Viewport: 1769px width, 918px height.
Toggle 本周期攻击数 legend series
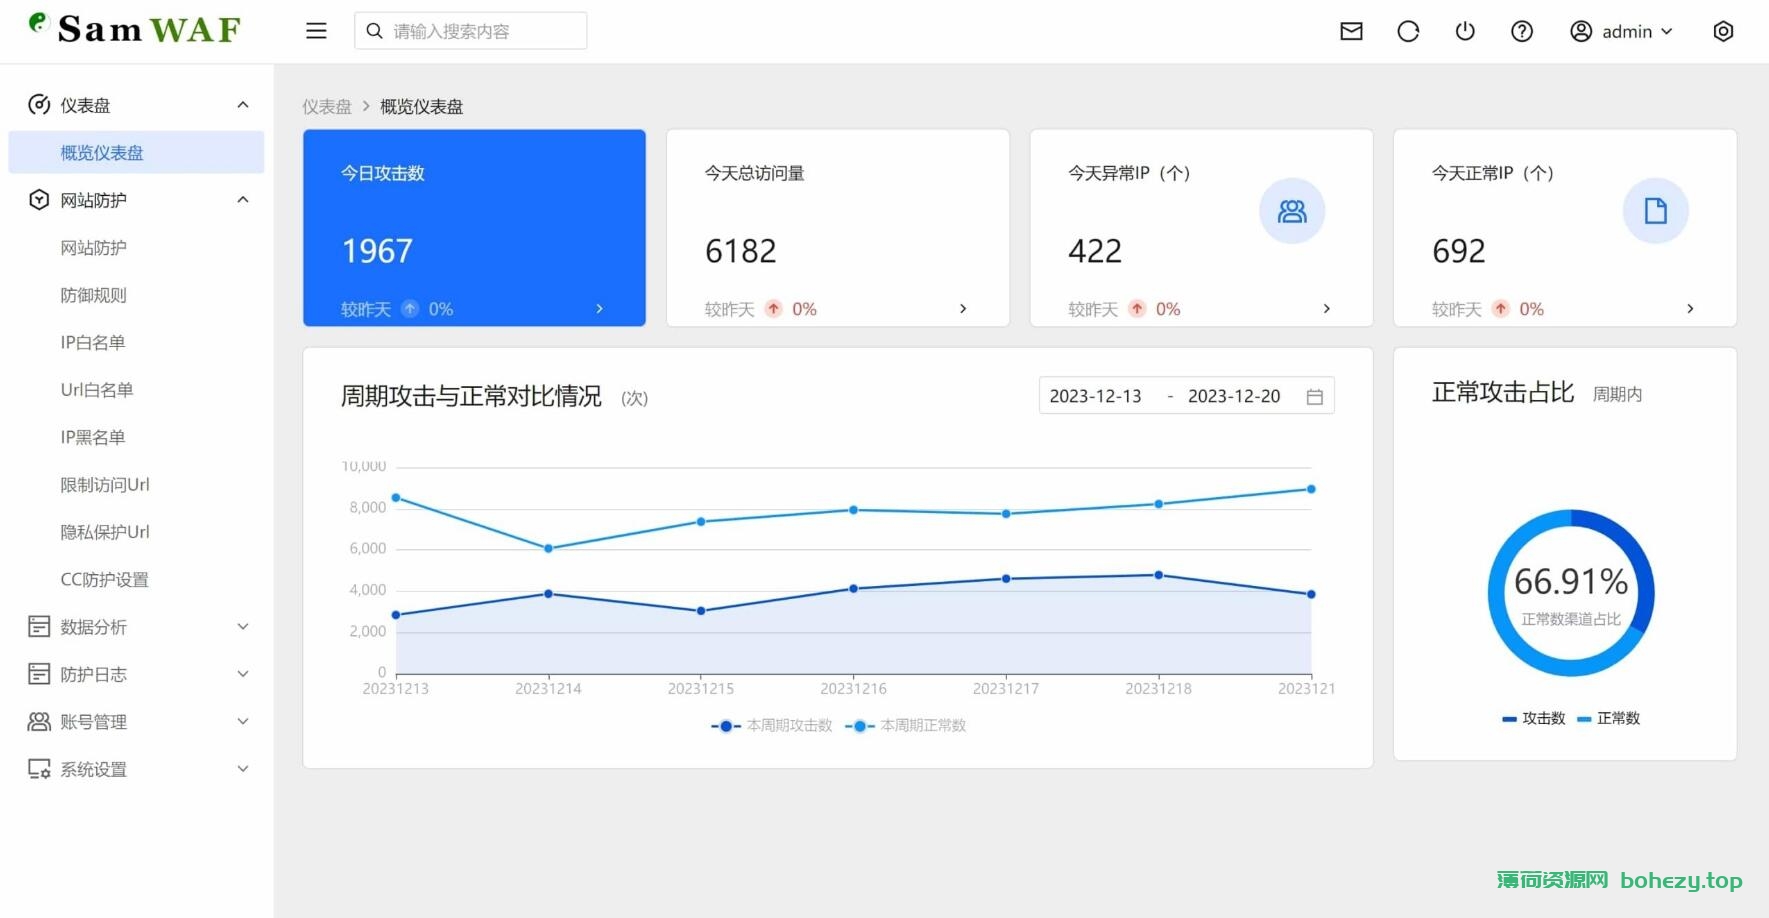click(771, 726)
